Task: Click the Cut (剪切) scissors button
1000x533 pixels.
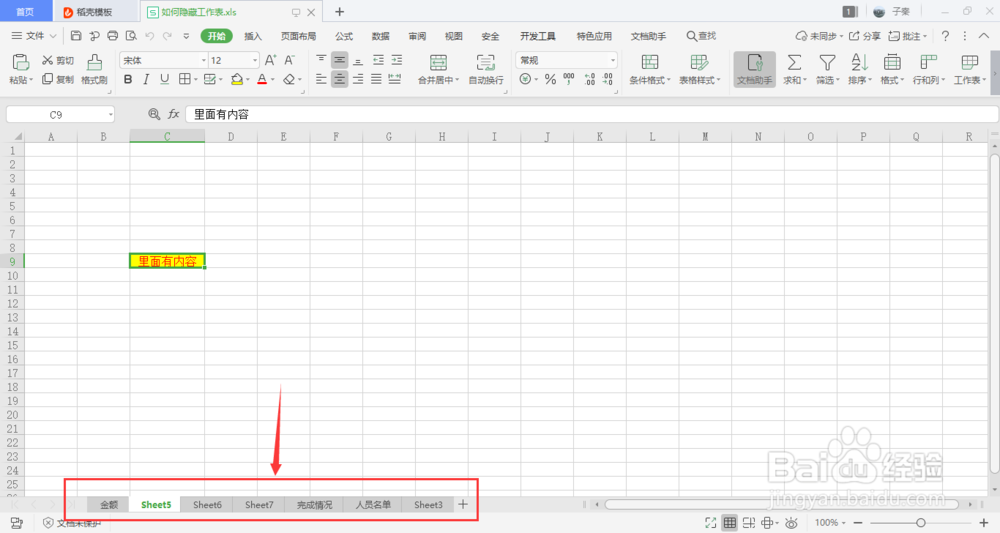Action: coord(58,60)
